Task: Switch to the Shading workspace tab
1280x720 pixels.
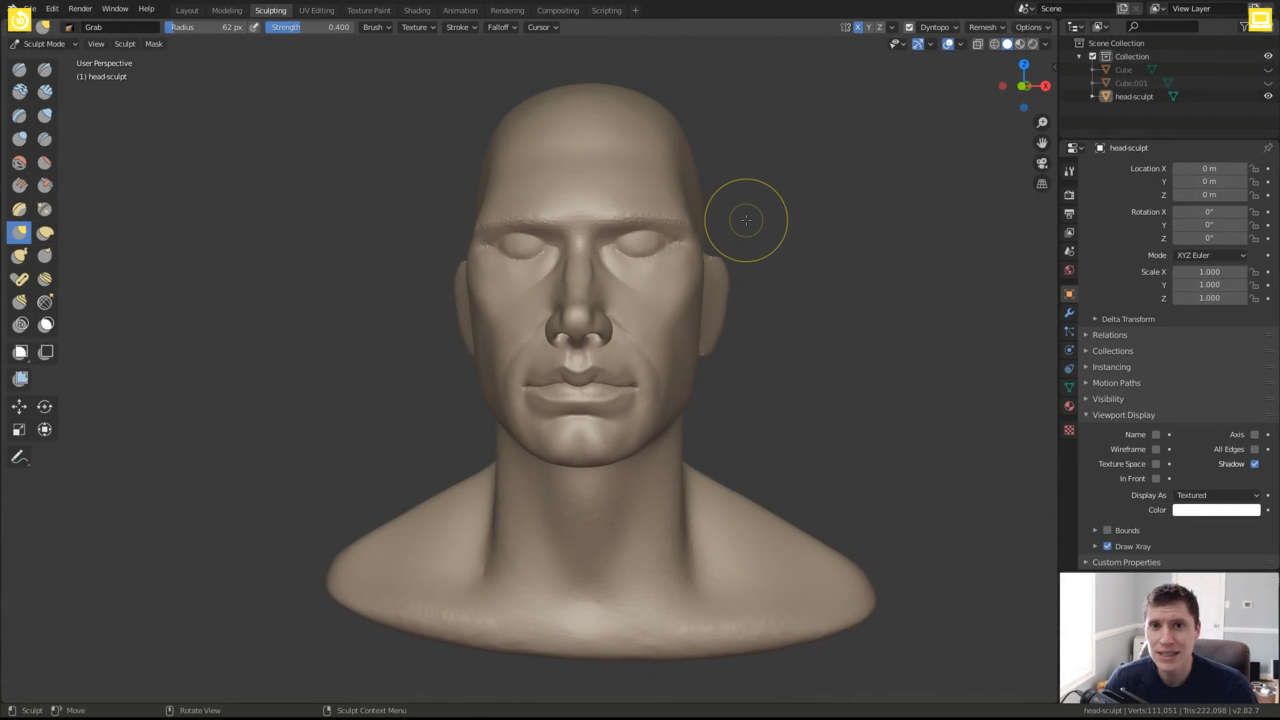Action: [x=417, y=10]
